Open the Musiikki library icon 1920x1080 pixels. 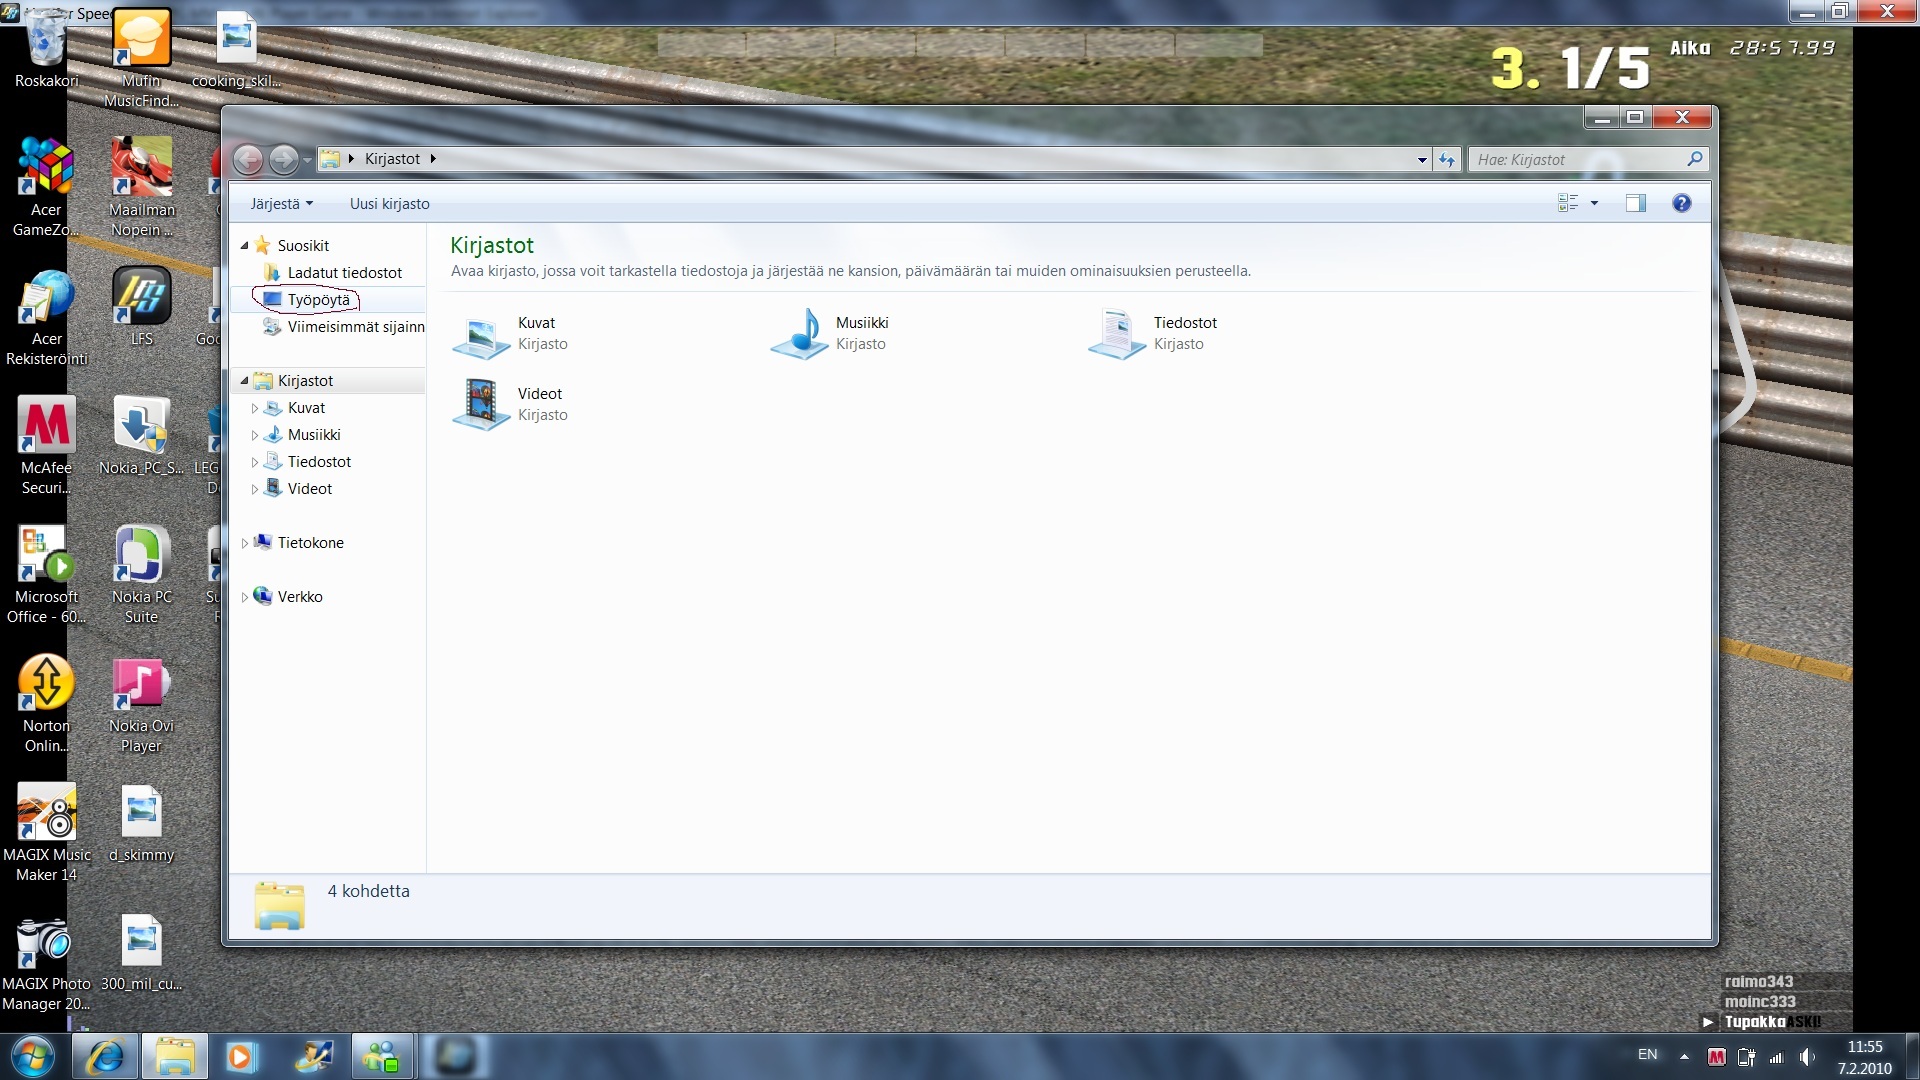tap(799, 335)
